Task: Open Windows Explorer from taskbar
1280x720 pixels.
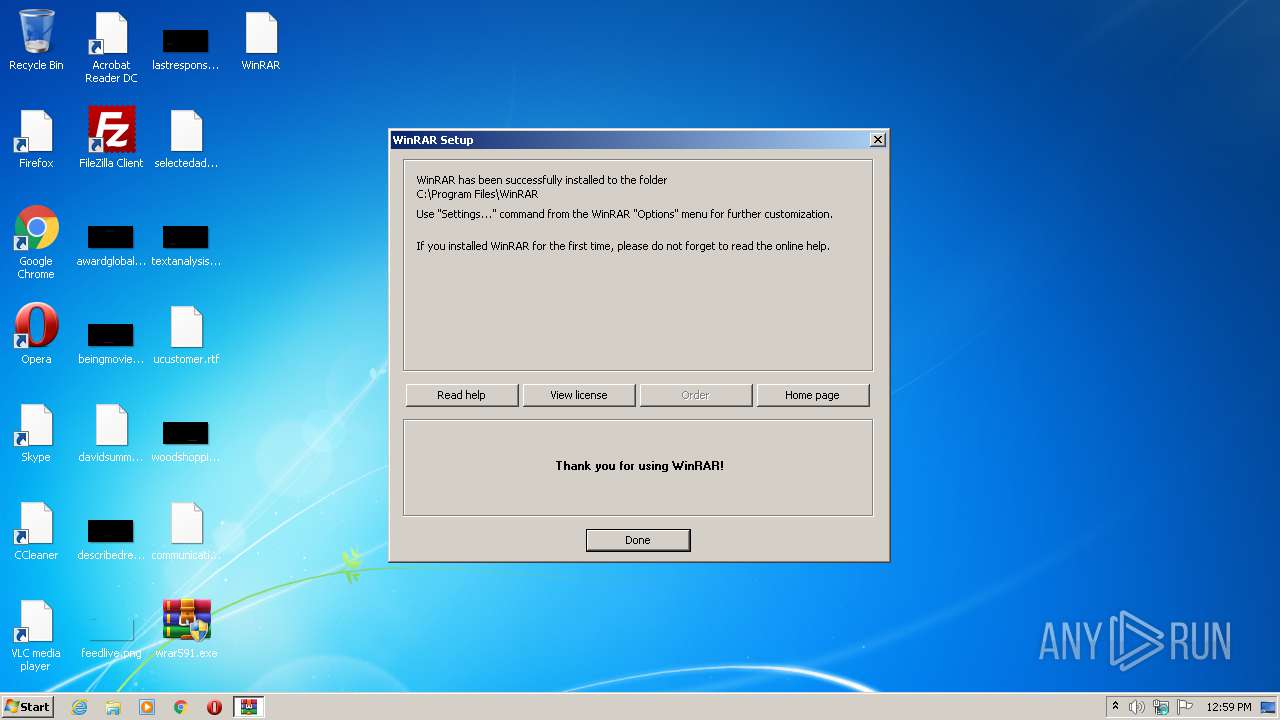Action: point(113,707)
